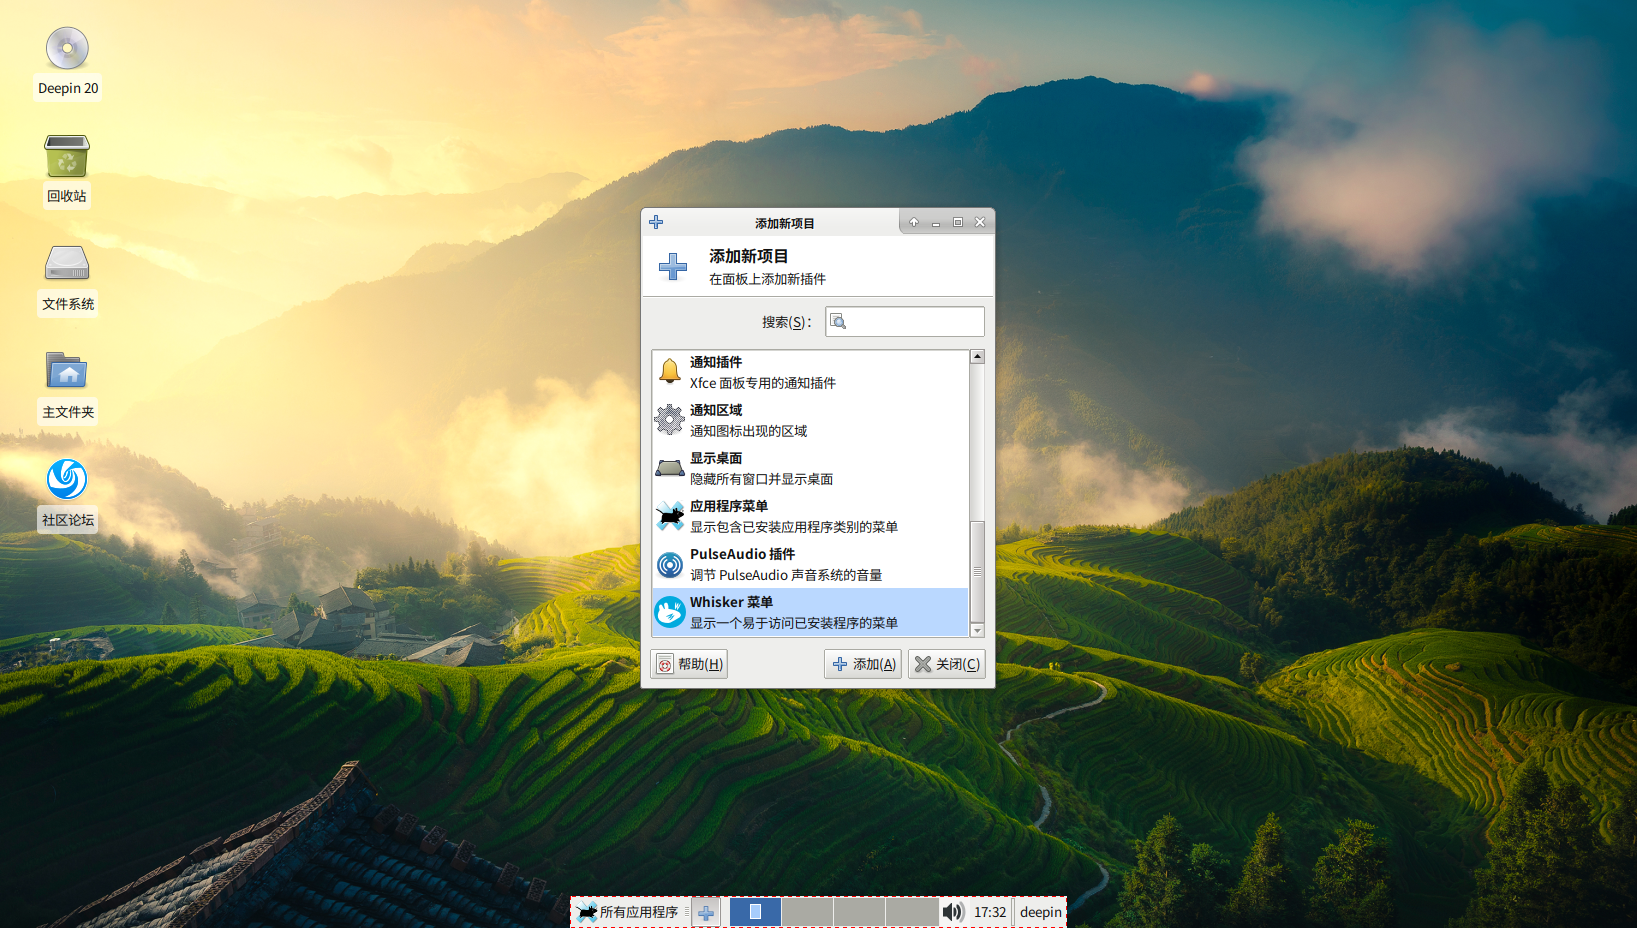Click the plus item button in bottom panel
1637x928 pixels.
click(x=706, y=912)
